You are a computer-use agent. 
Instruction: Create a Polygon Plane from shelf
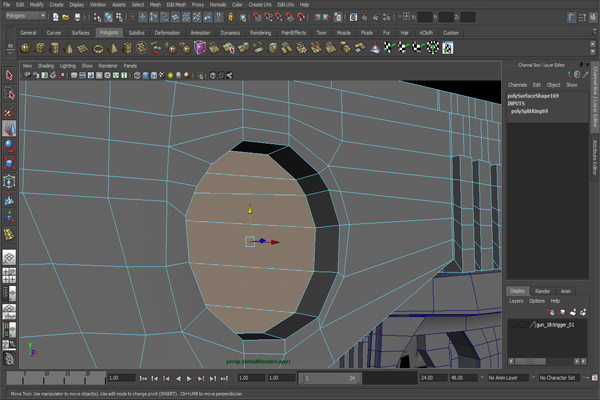(x=83, y=48)
